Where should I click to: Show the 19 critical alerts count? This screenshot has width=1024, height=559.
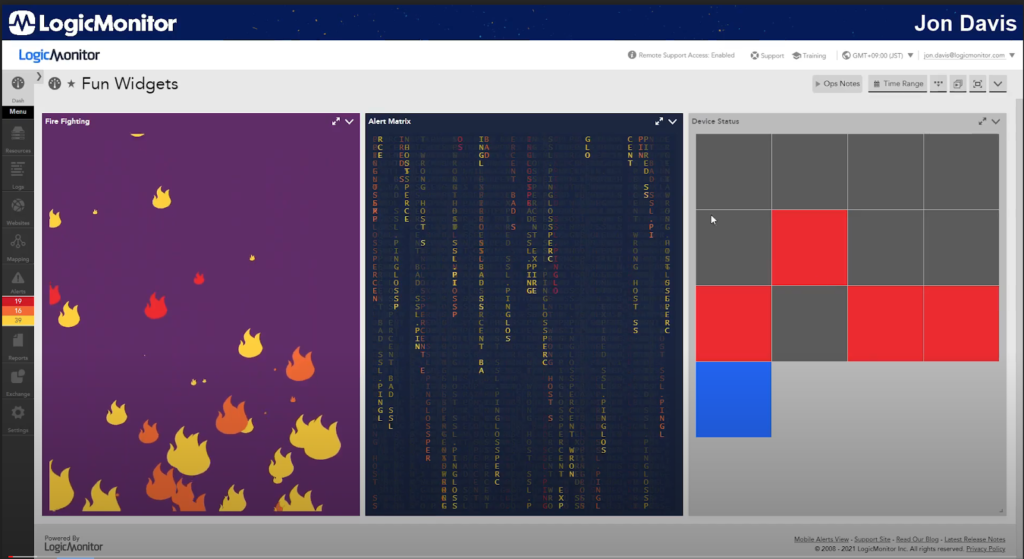(x=18, y=301)
